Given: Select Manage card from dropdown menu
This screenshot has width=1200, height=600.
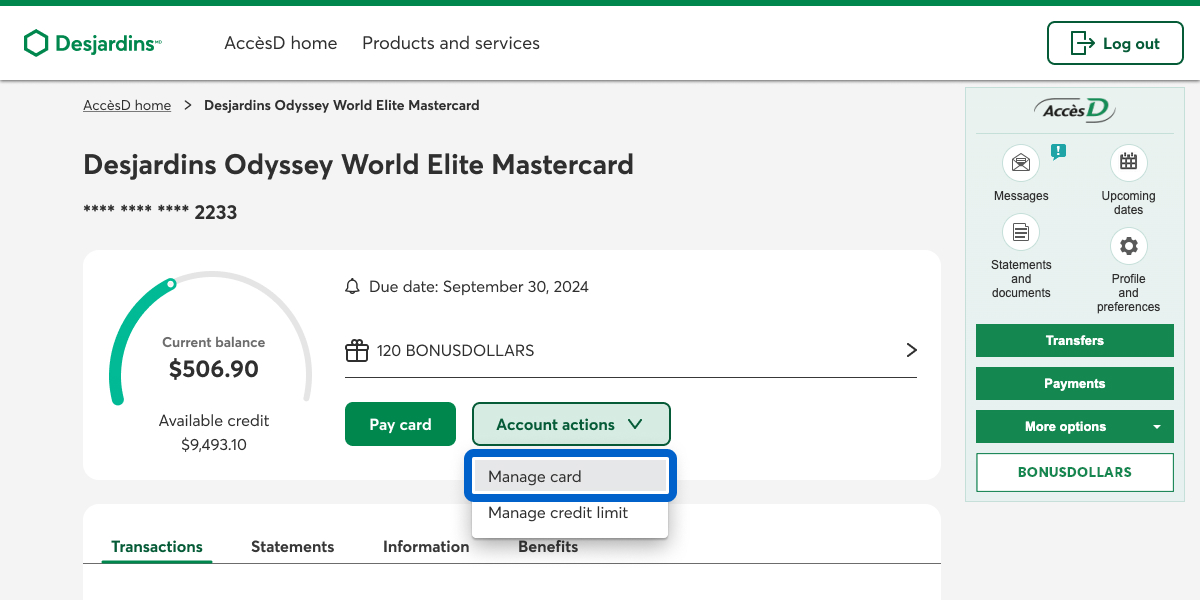Looking at the screenshot, I should click(570, 476).
